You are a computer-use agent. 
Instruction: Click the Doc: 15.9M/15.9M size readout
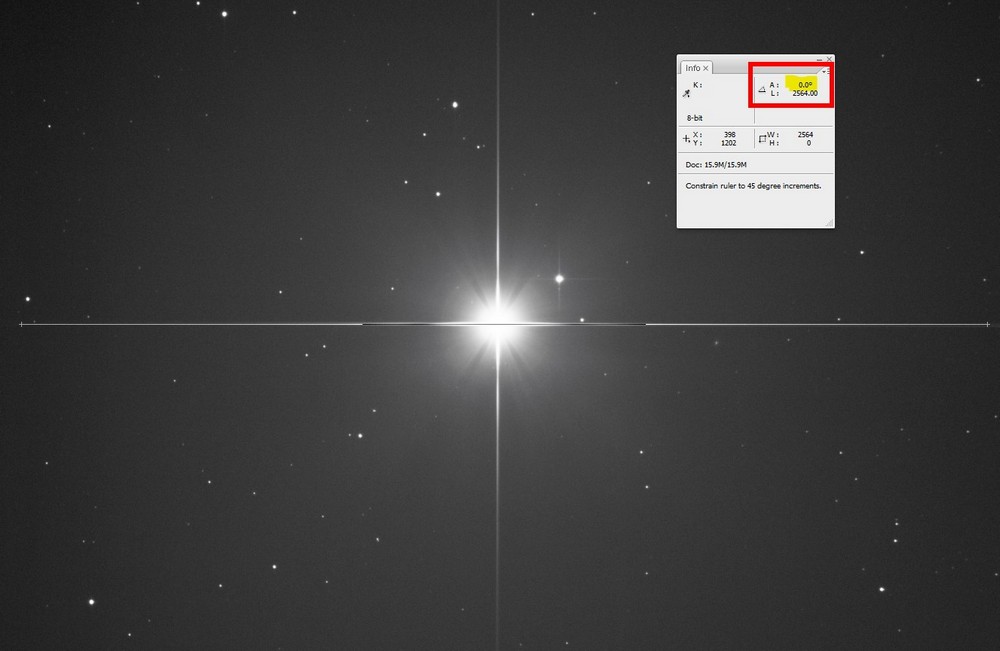pos(718,163)
